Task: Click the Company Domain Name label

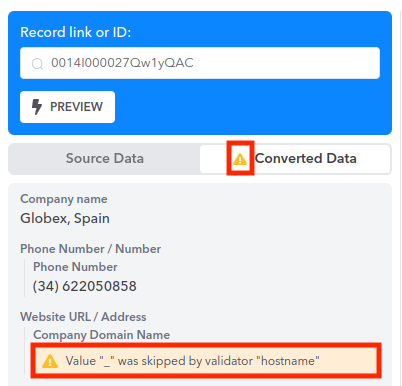Action: coord(102,335)
